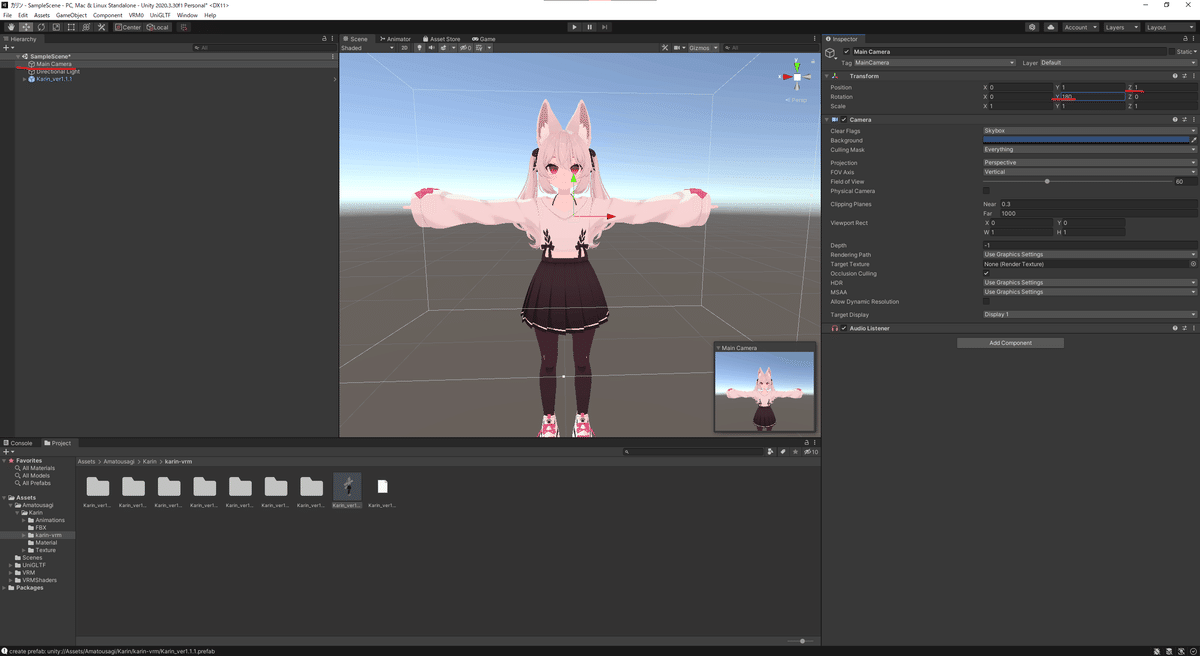Screen dimensions: 1200x656
Task: Toggle Physical Camera checkbox
Action: 986,191
